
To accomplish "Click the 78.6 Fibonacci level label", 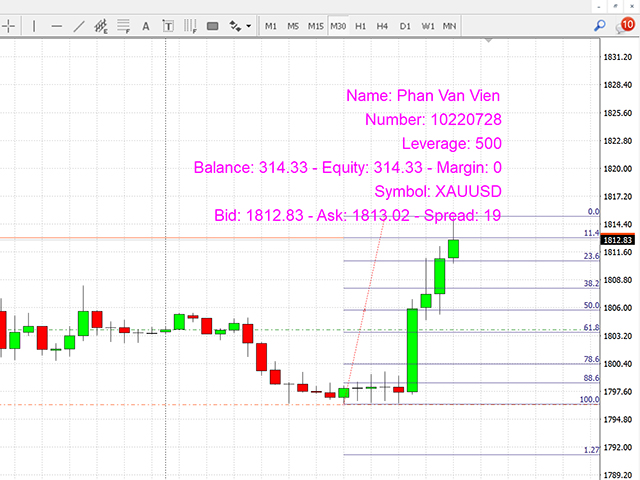I will pos(591,359).
